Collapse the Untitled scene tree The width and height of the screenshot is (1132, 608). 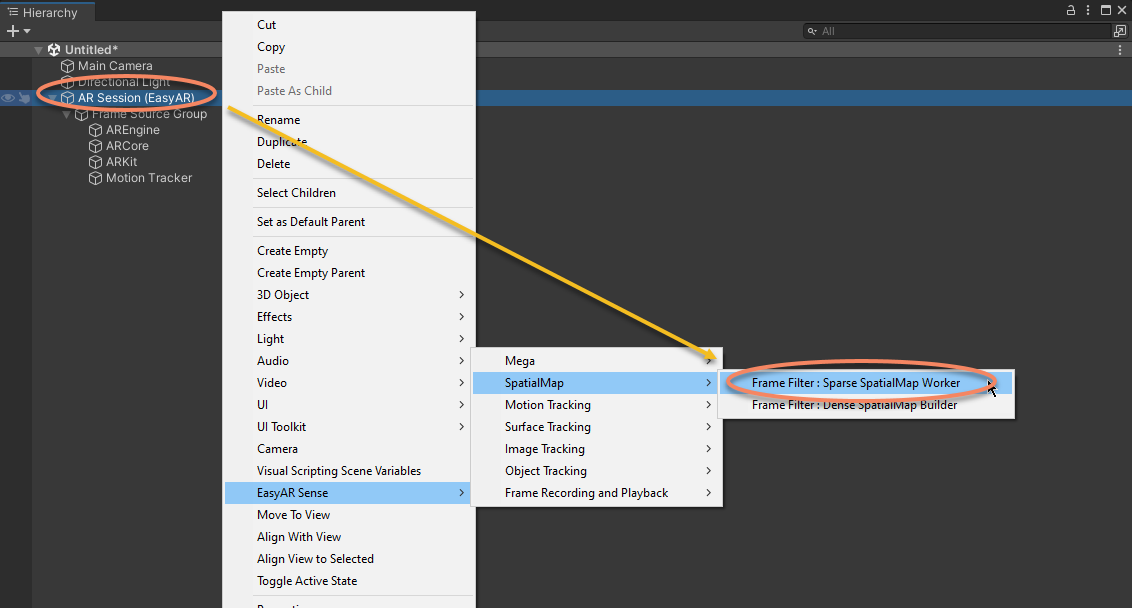pyautogui.click(x=39, y=50)
